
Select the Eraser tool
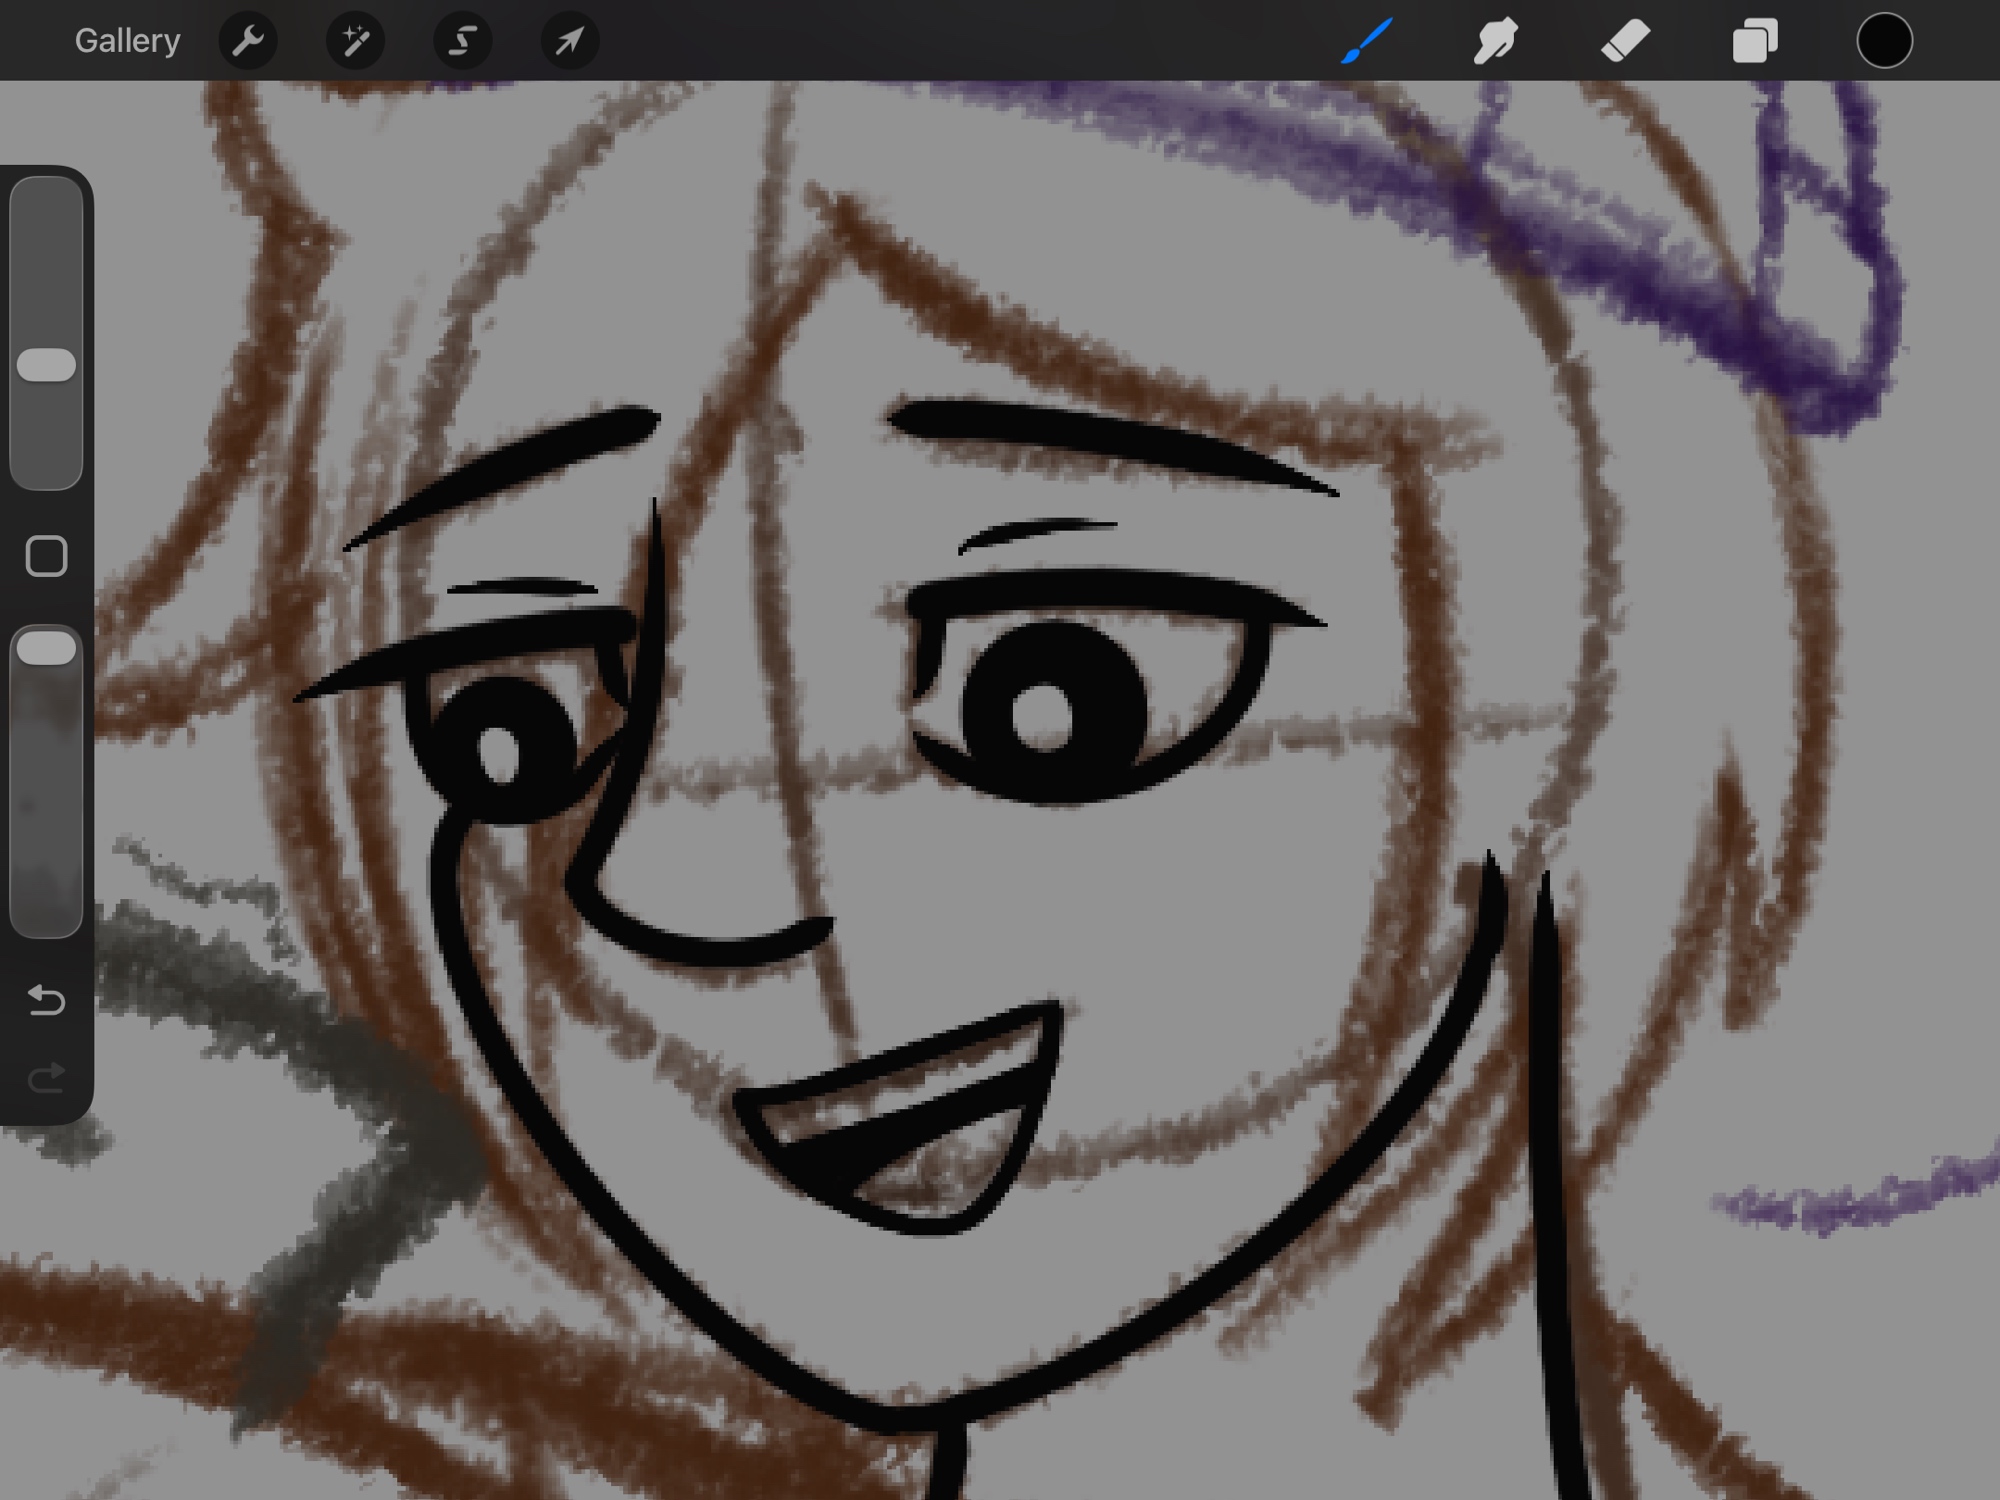(1625, 41)
